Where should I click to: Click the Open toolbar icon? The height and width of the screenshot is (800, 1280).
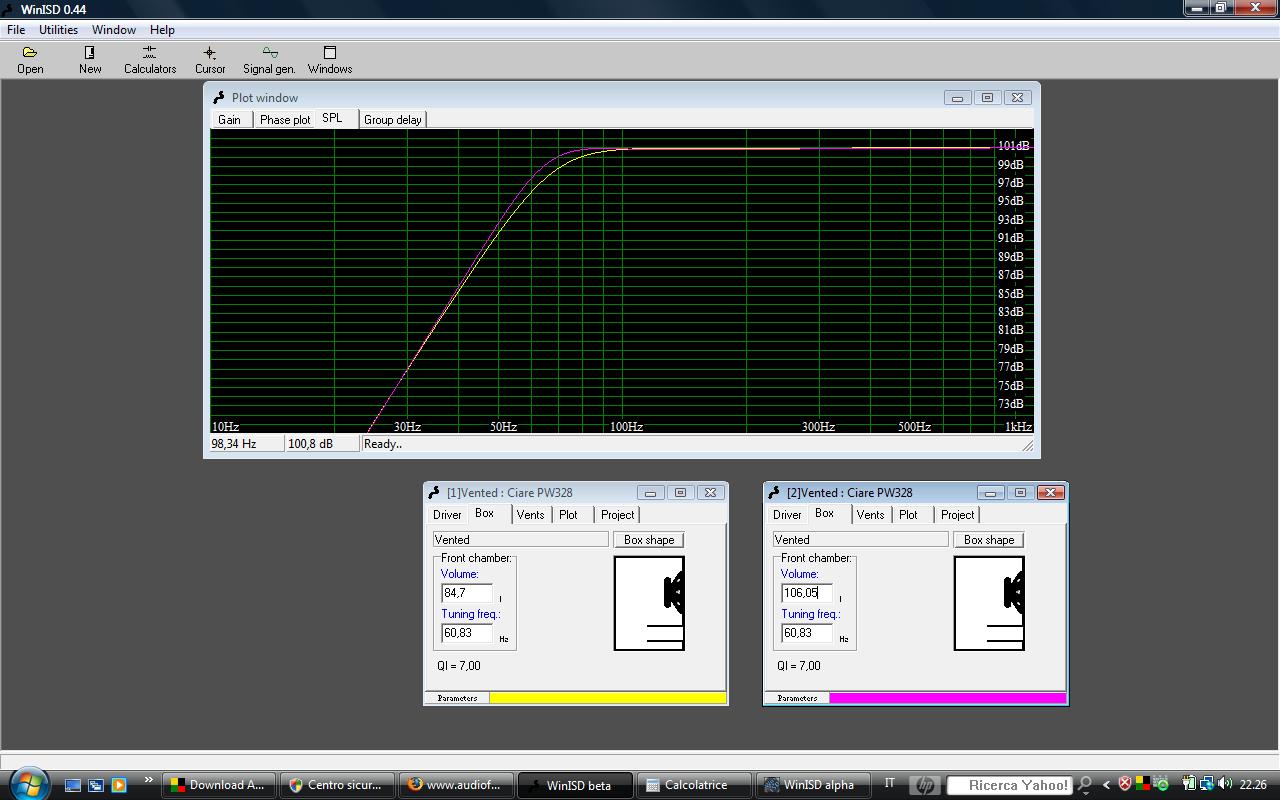[30, 59]
